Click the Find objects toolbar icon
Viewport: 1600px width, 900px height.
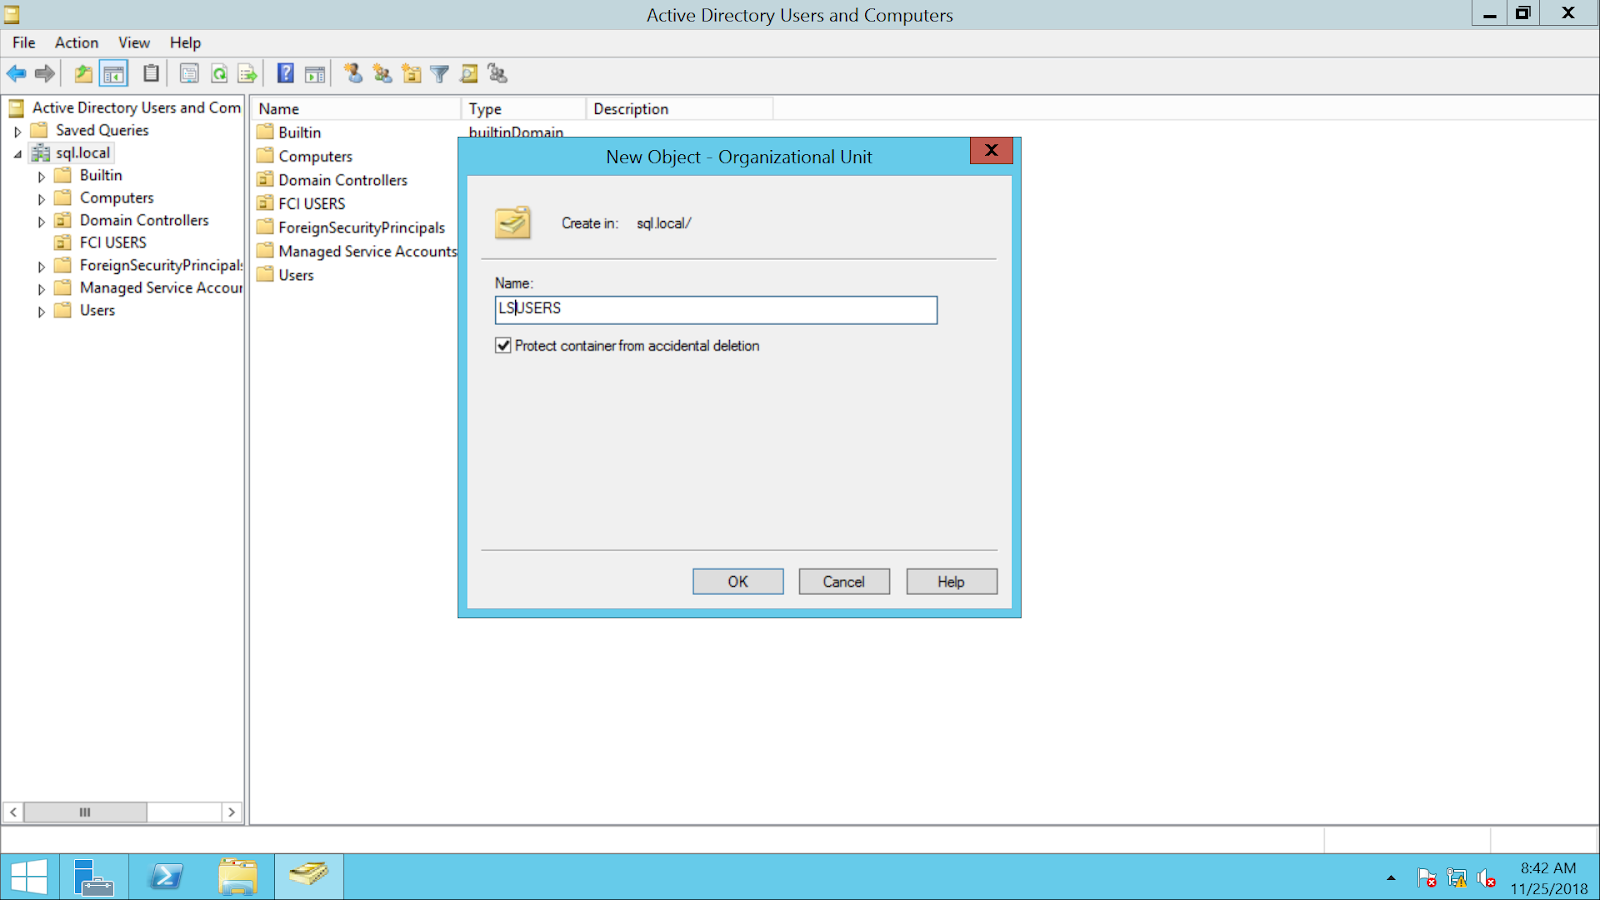(x=468, y=73)
